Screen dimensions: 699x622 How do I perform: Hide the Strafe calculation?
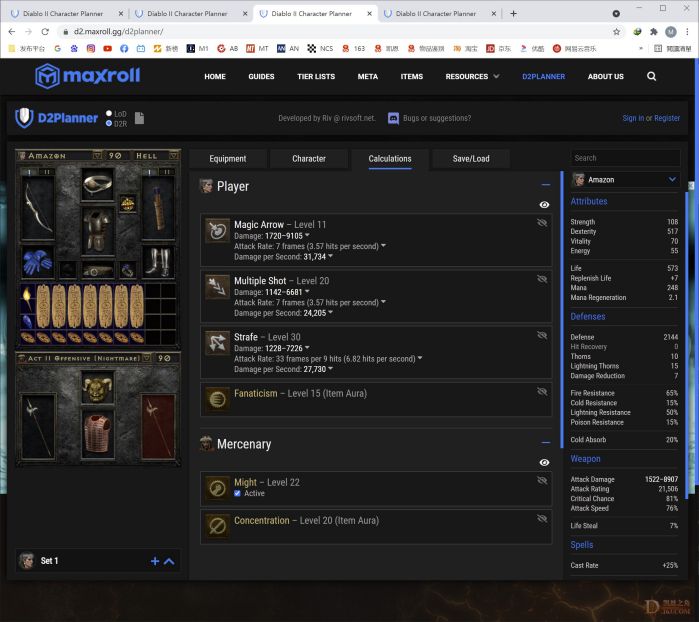[x=542, y=335]
